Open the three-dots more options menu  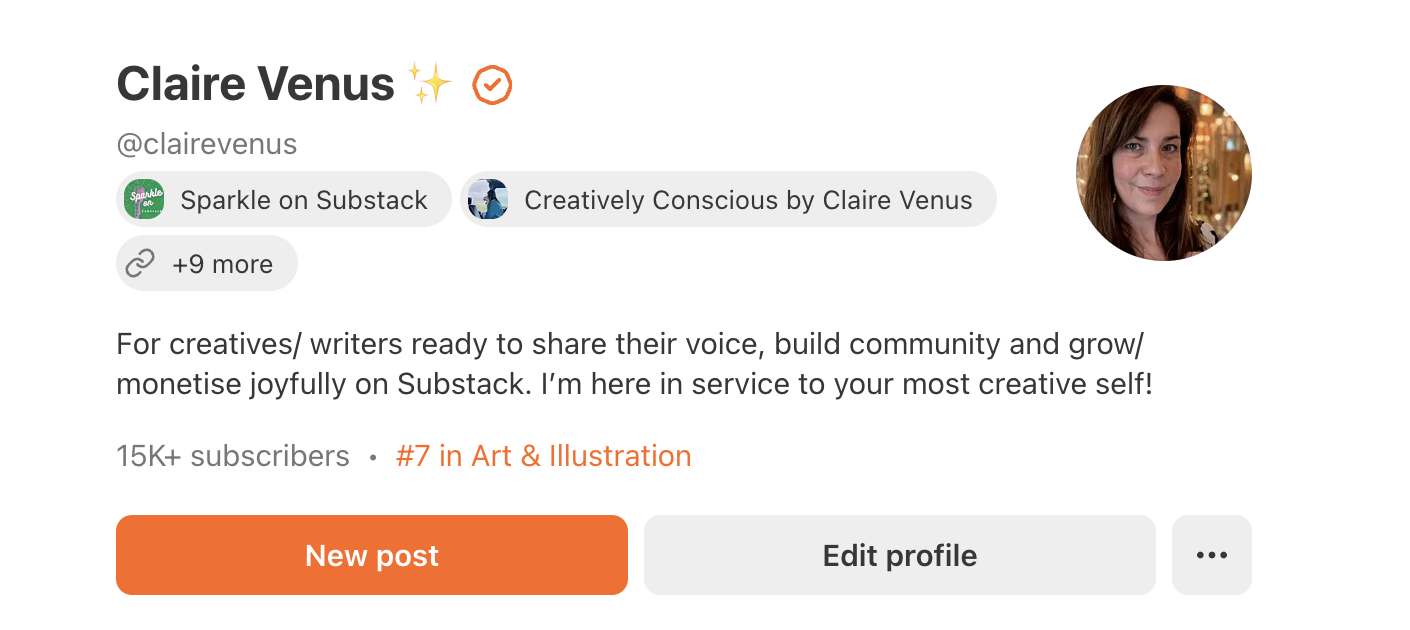1211,555
